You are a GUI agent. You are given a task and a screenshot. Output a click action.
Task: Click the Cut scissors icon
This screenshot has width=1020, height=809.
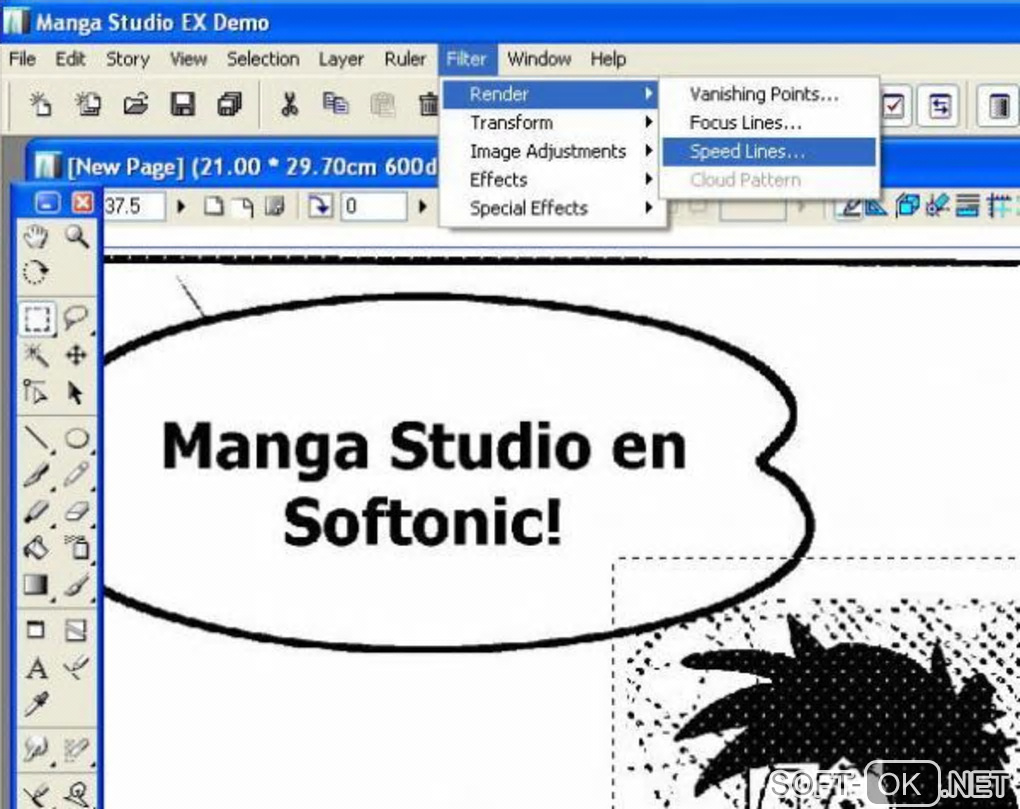pyautogui.click(x=289, y=104)
